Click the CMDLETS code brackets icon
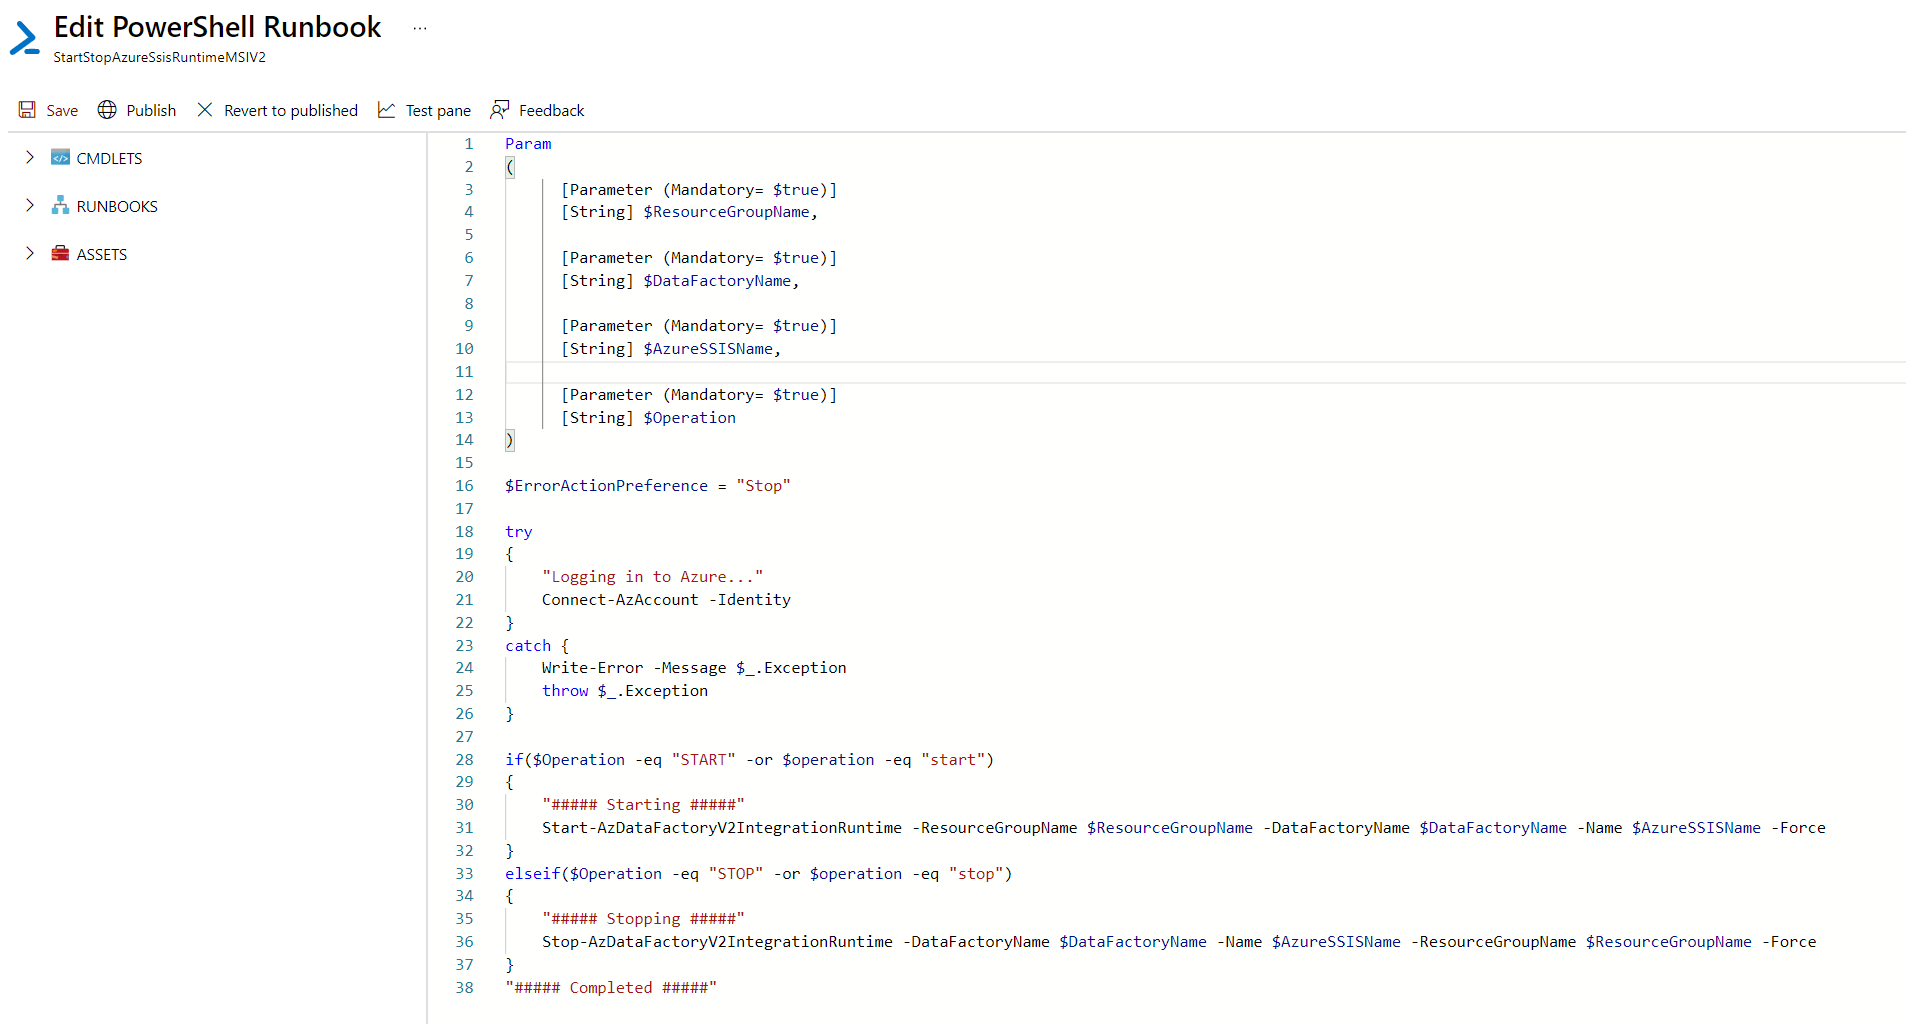1906x1024 pixels. tap(61, 157)
